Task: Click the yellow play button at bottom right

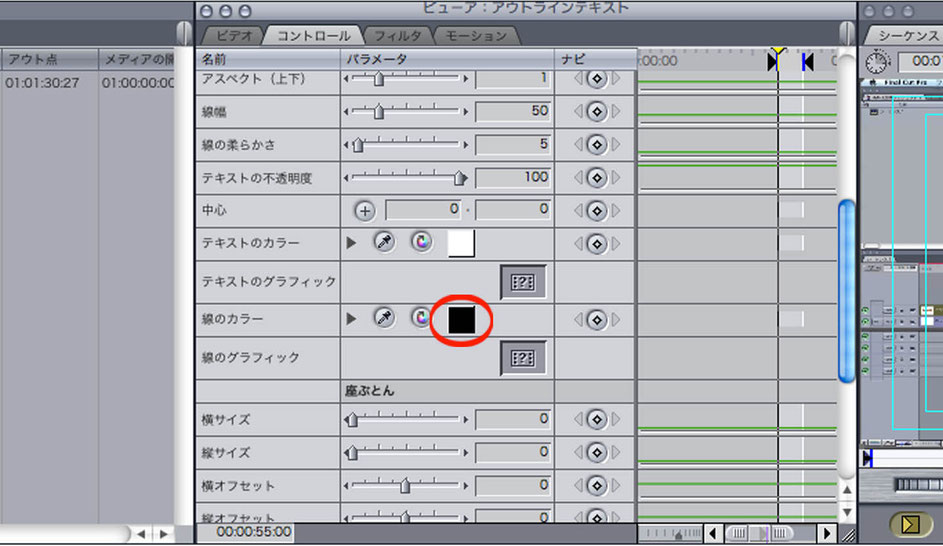Action: click(x=909, y=524)
